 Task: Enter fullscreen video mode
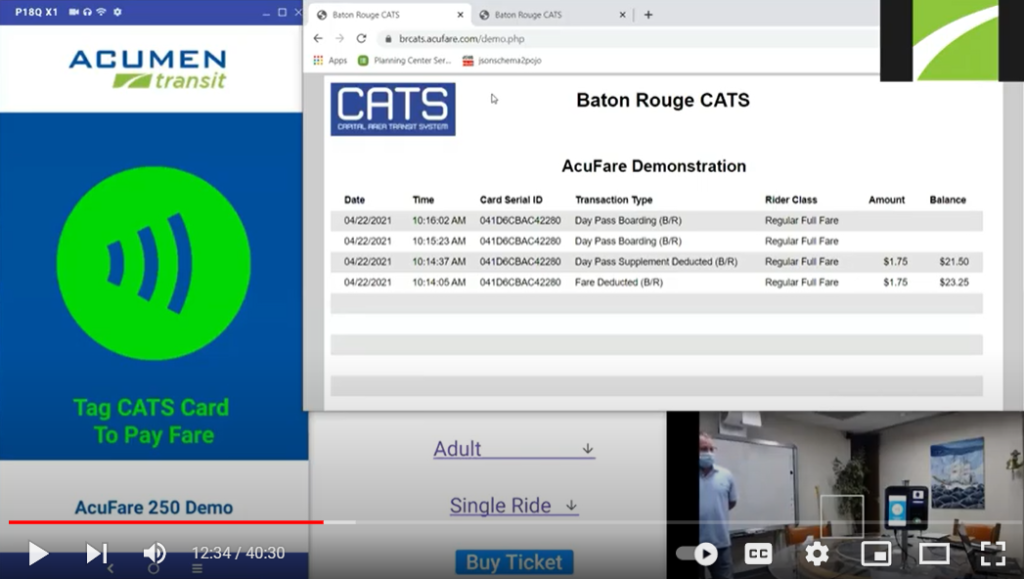tap(993, 554)
